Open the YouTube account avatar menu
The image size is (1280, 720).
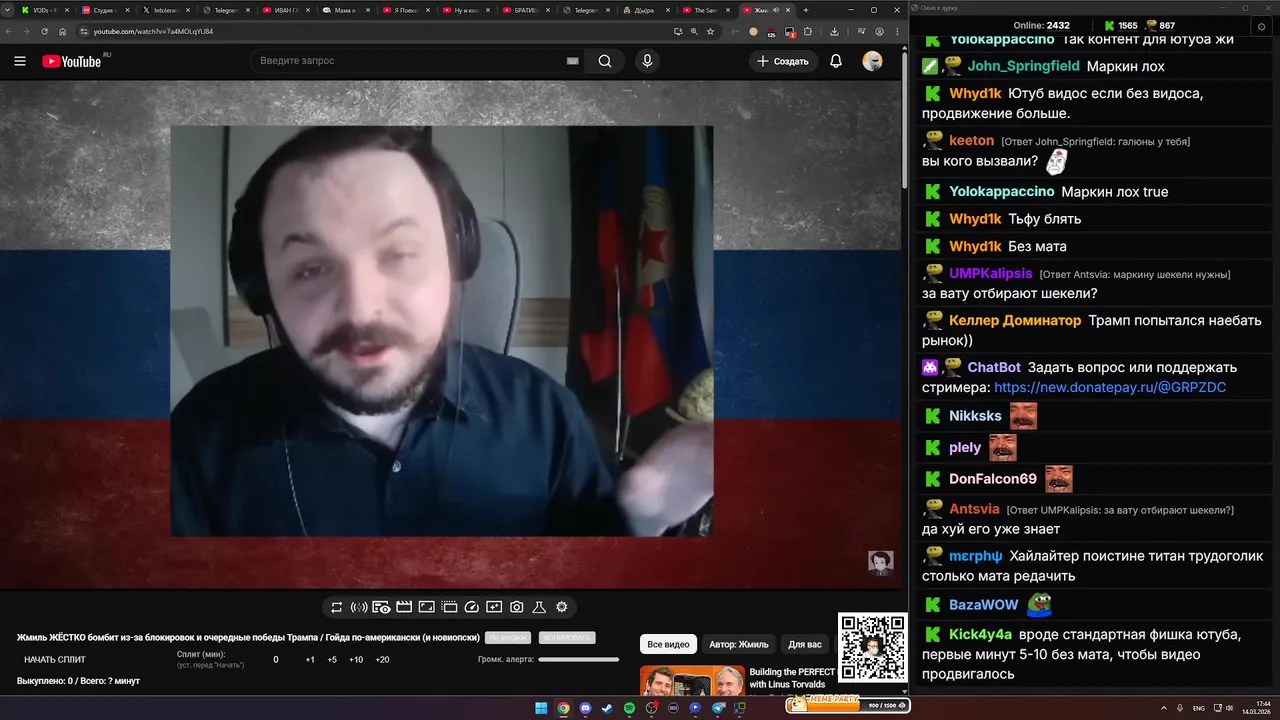coord(872,61)
